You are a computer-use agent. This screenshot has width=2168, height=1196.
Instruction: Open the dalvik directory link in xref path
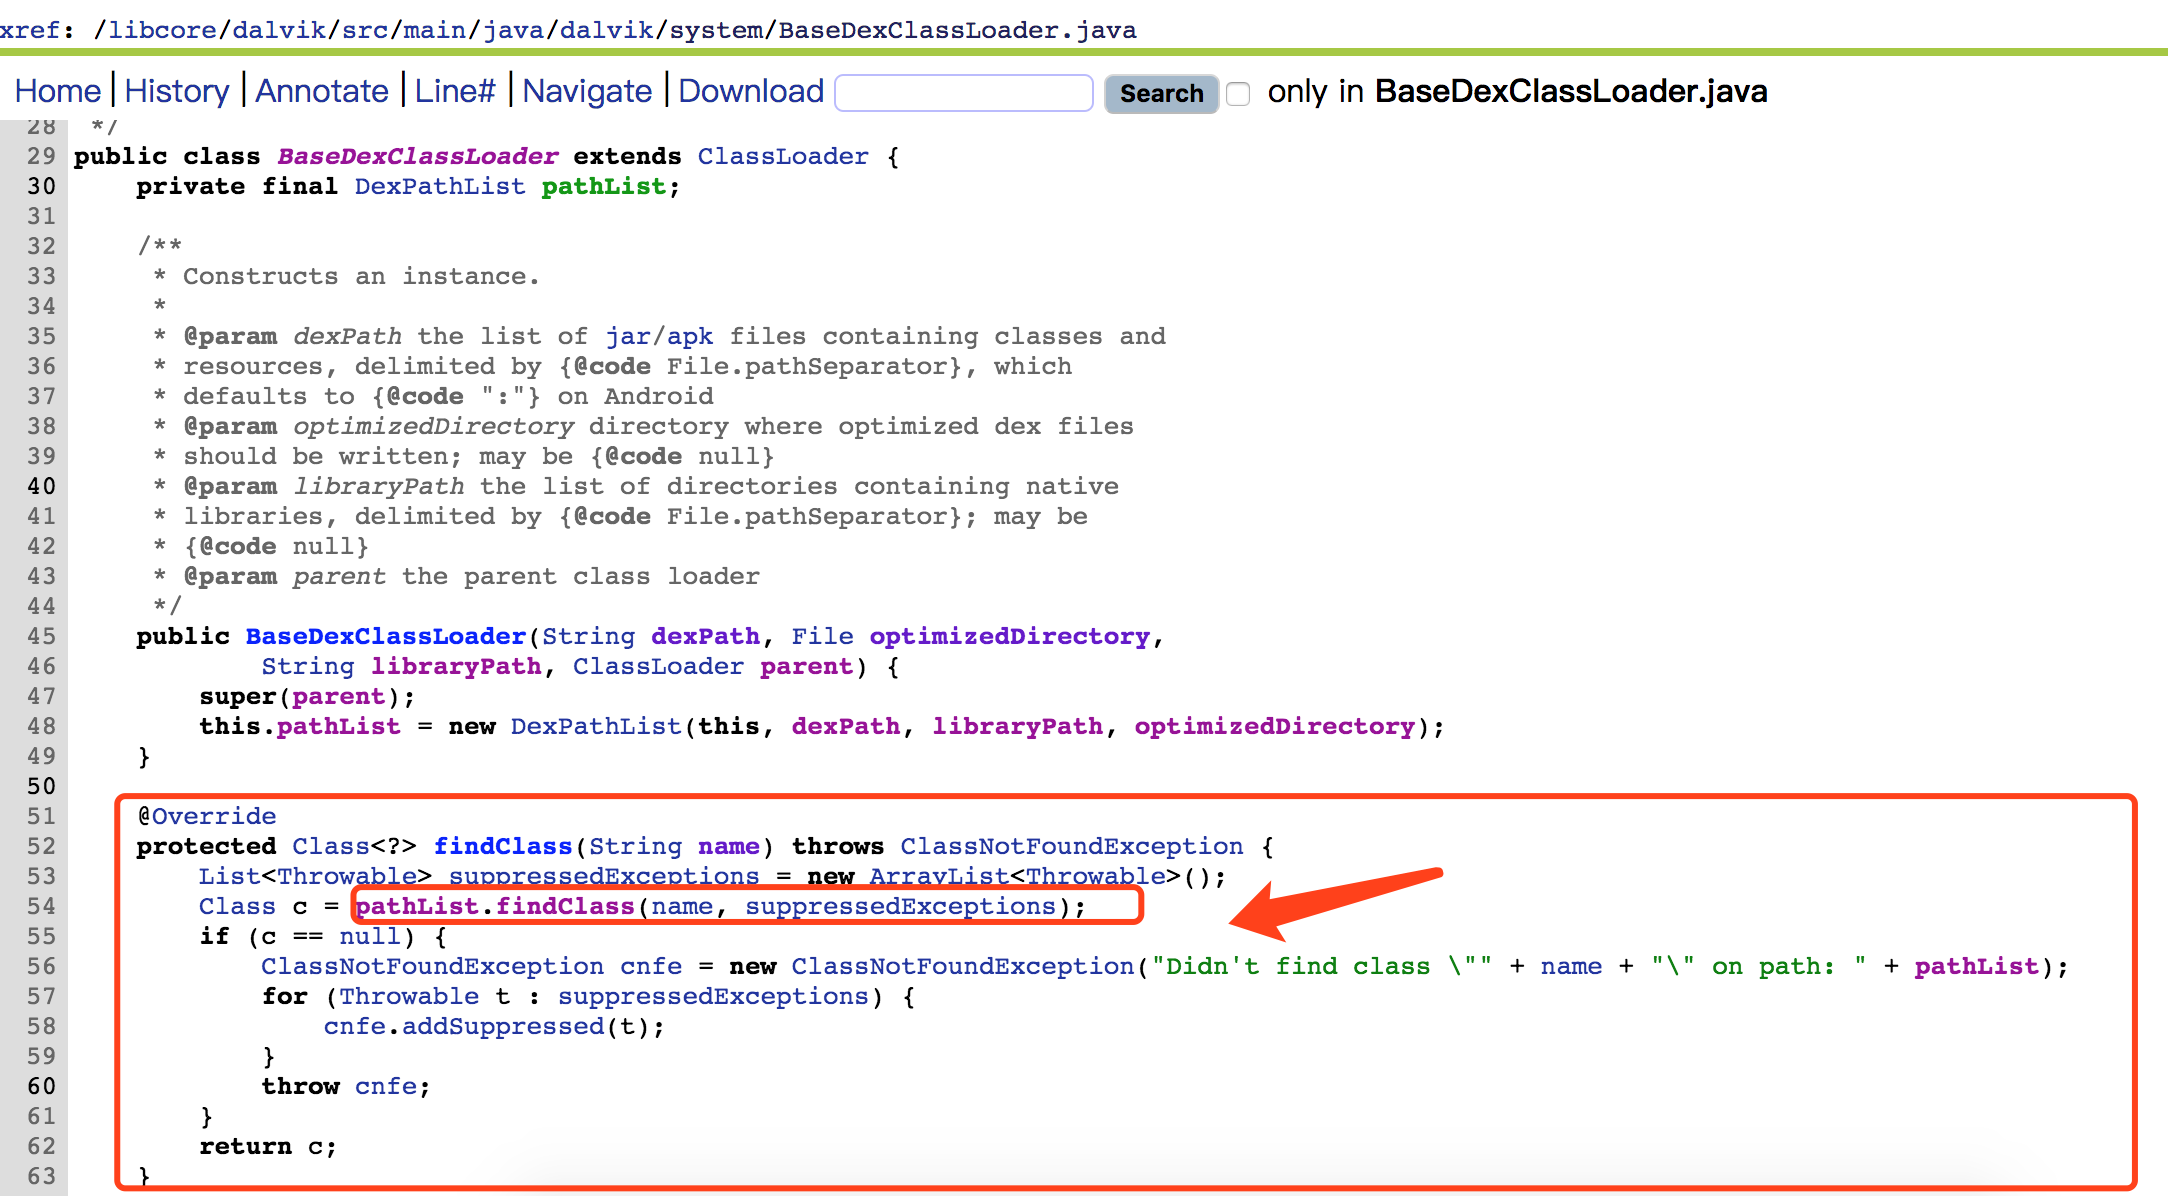[x=279, y=30]
